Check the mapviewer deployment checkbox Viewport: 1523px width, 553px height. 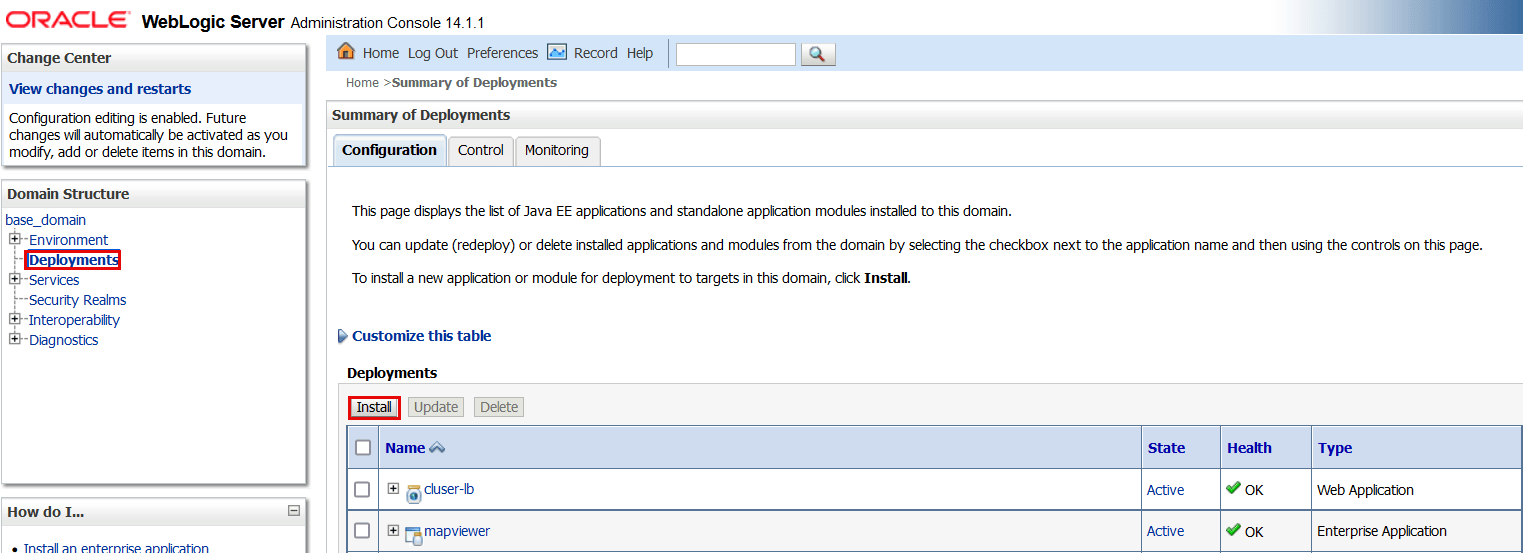363,530
